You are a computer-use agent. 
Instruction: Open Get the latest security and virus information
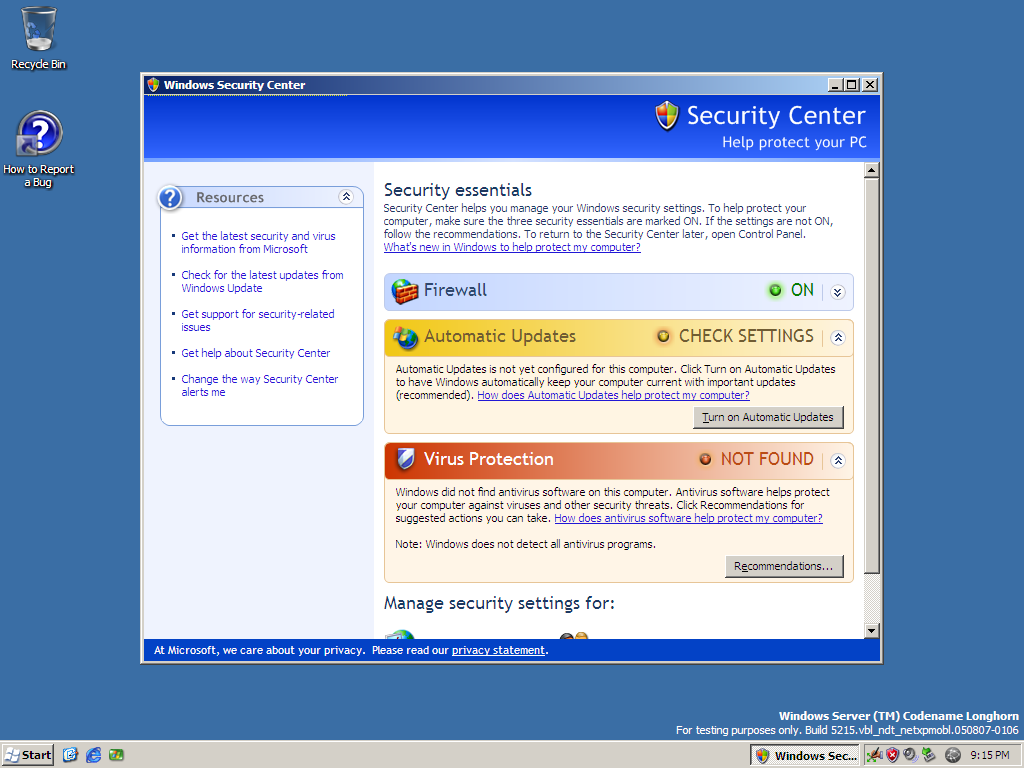point(258,242)
